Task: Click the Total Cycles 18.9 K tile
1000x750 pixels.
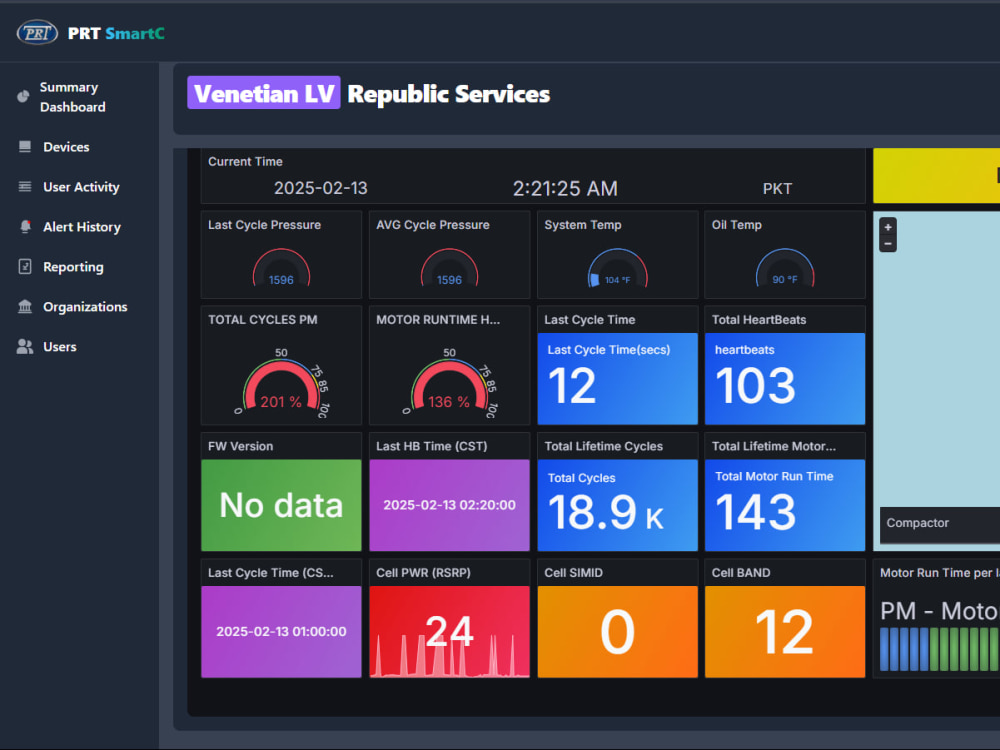Action: coord(617,505)
